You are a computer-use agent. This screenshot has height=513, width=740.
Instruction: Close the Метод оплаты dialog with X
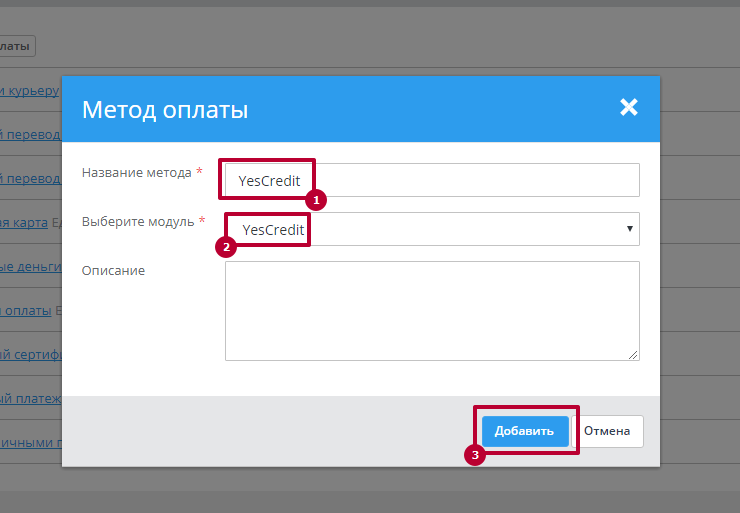coord(628,108)
